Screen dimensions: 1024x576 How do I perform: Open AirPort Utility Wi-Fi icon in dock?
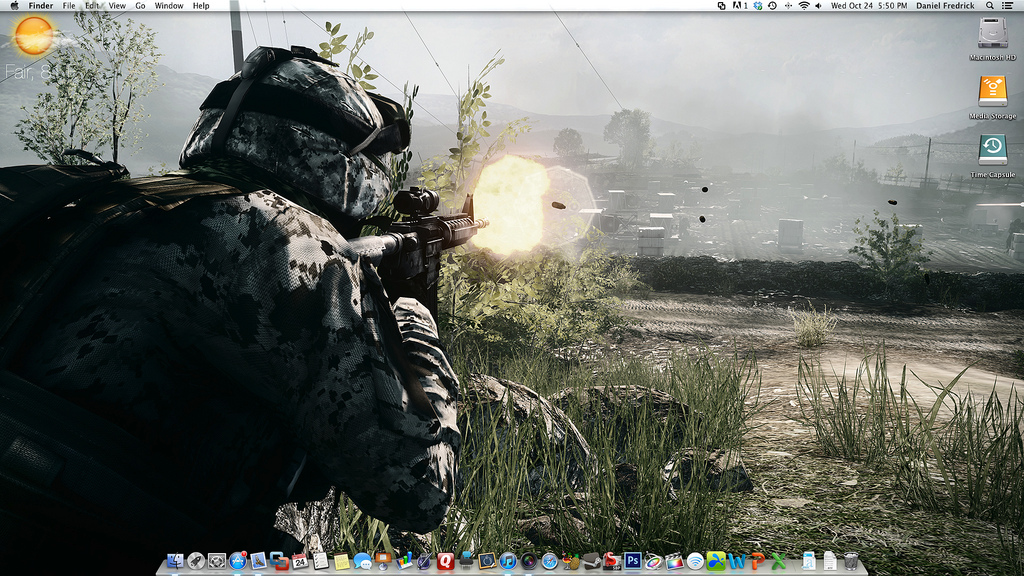point(696,561)
